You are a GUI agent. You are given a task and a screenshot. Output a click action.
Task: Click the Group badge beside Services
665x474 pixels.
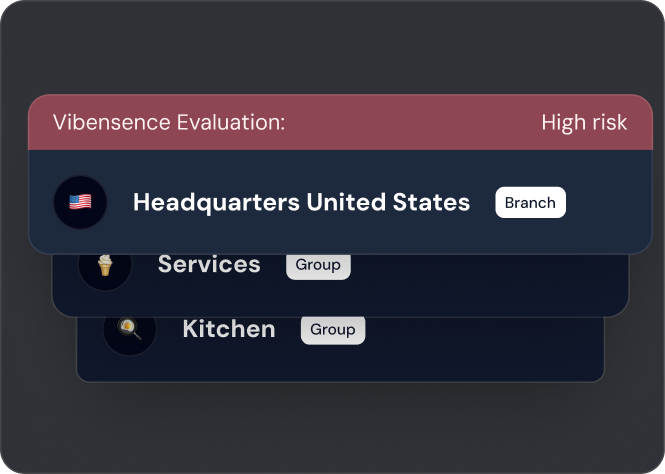point(318,265)
